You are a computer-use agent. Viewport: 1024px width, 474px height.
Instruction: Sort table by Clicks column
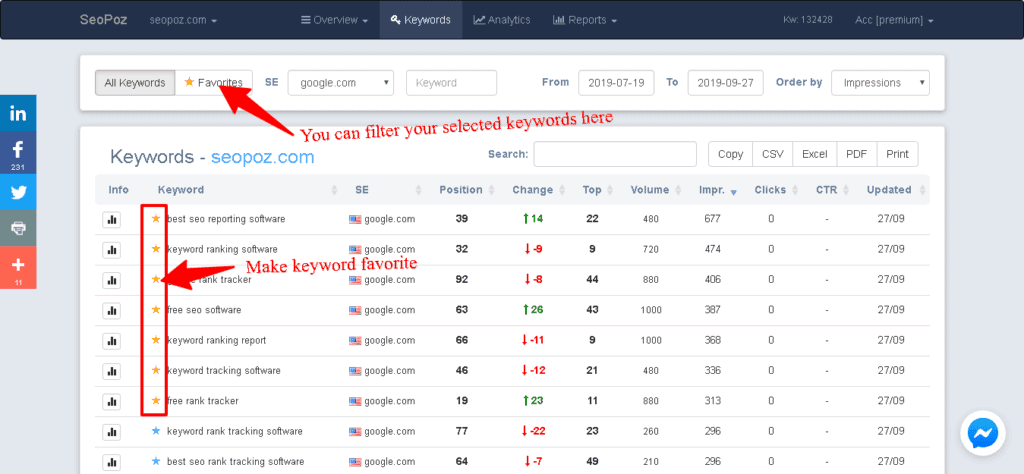click(775, 190)
